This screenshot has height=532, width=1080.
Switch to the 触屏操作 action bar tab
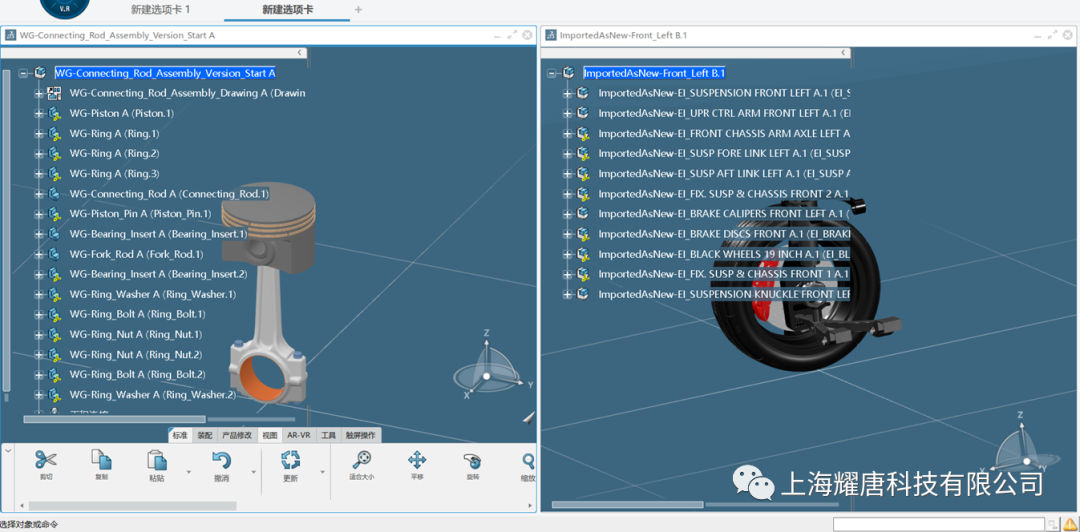tap(360, 436)
